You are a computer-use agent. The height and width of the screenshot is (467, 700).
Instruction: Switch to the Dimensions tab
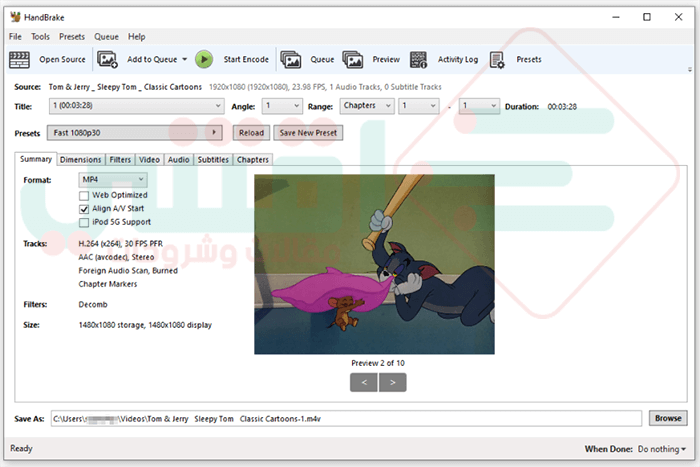point(81,160)
